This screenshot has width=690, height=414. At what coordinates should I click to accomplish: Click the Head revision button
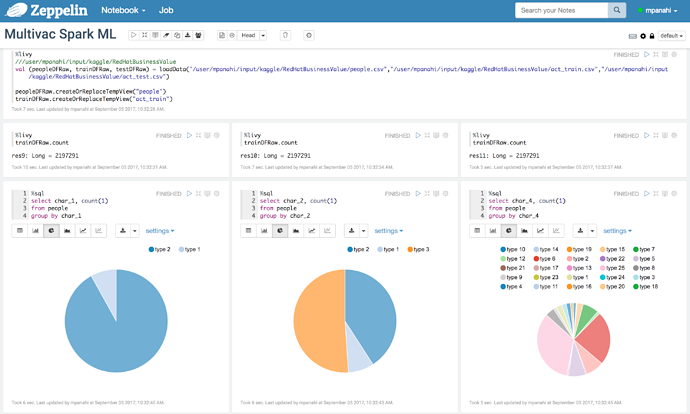pyautogui.click(x=248, y=35)
